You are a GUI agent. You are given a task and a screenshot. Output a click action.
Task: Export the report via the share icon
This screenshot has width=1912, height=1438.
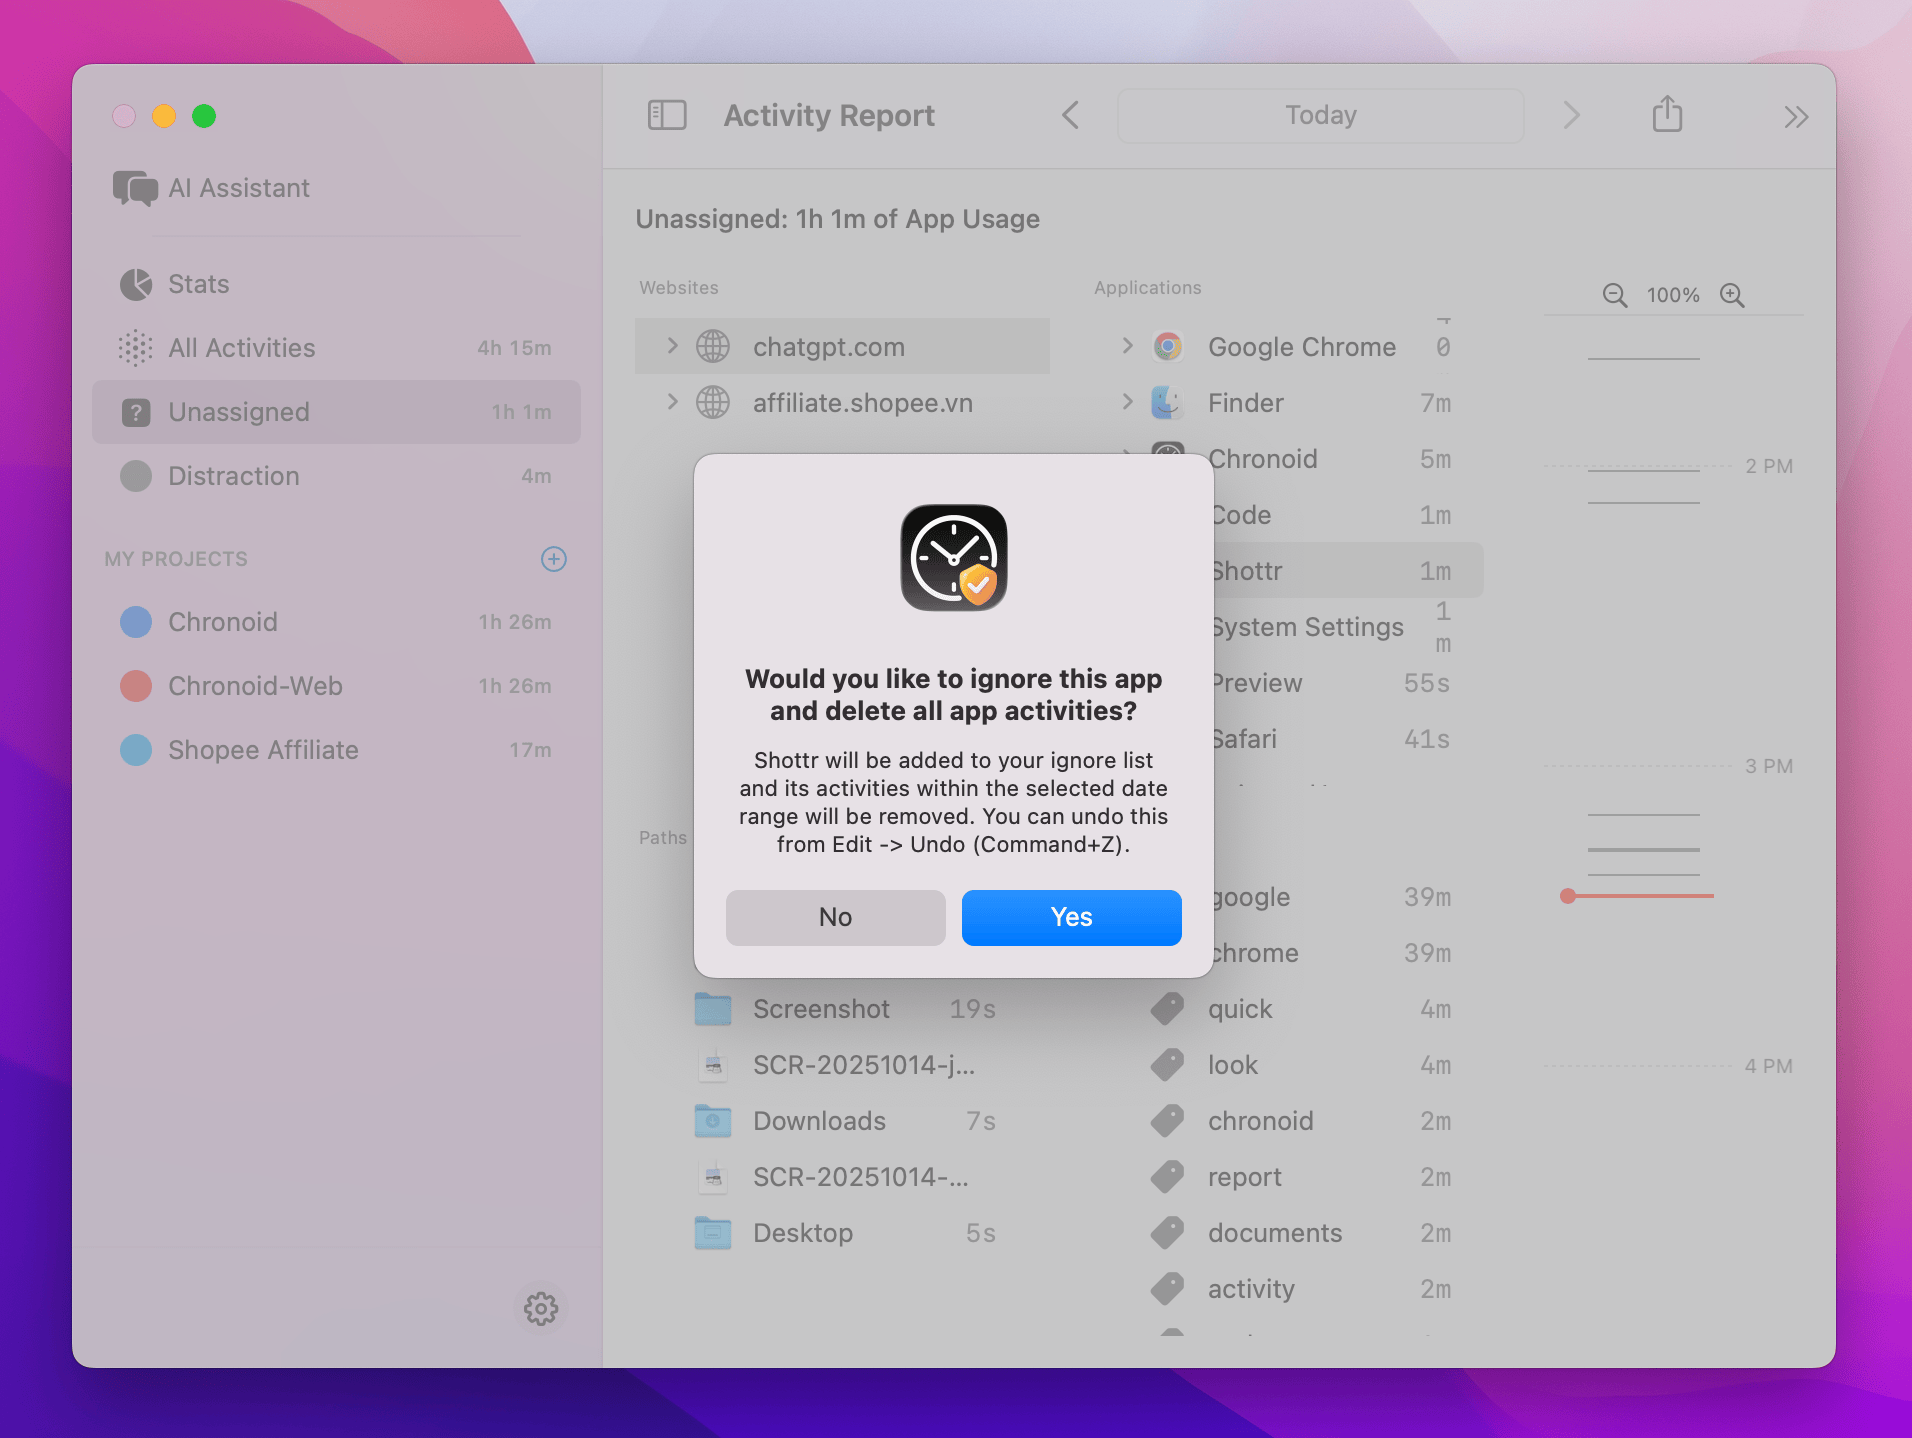point(1666,114)
